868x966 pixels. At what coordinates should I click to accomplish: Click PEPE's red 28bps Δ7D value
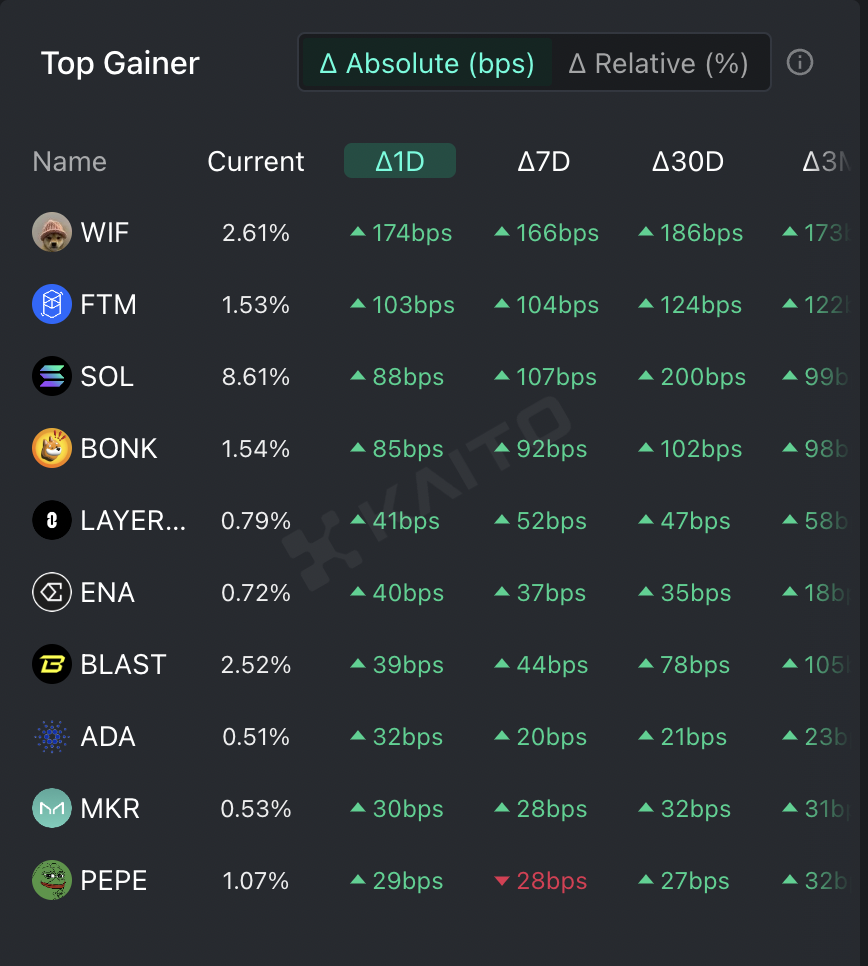pos(551,881)
